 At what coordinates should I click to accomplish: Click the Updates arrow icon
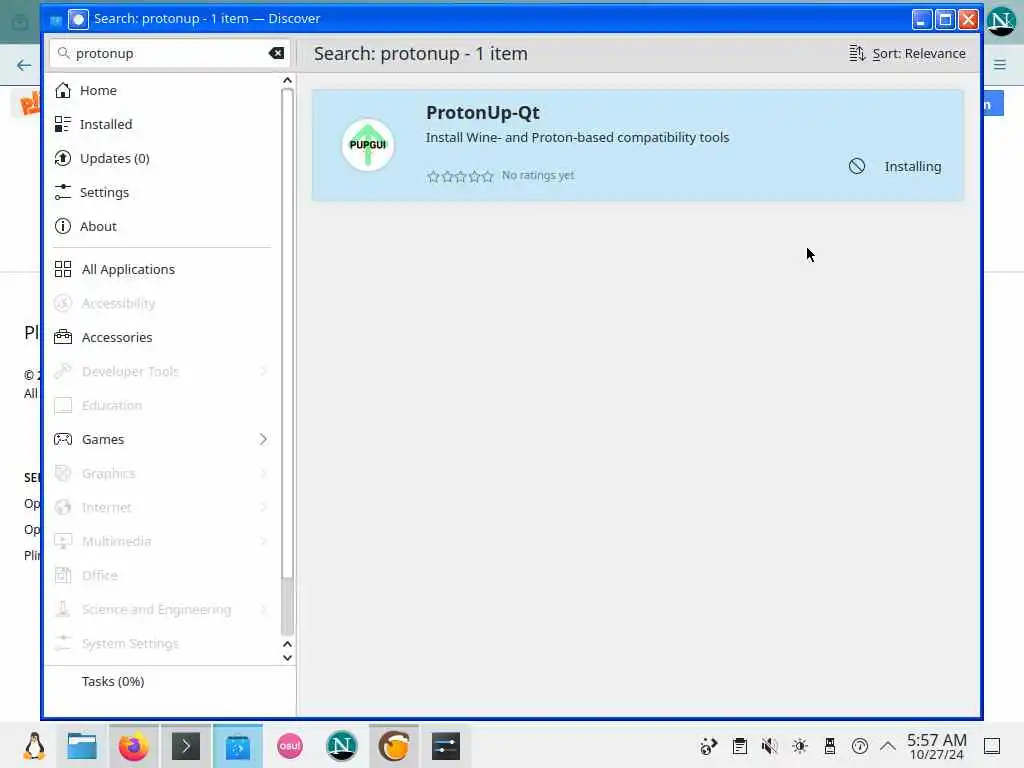pos(63,158)
